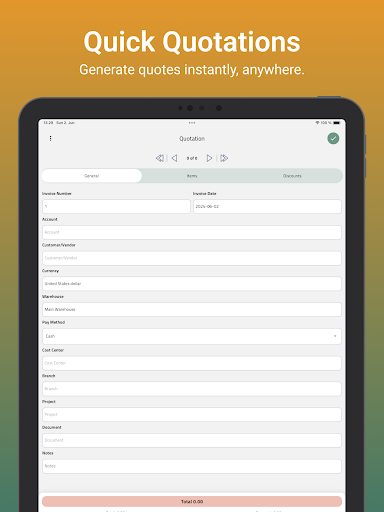Focus the Cost Center input field
The height and width of the screenshot is (512, 384).
pos(192,363)
